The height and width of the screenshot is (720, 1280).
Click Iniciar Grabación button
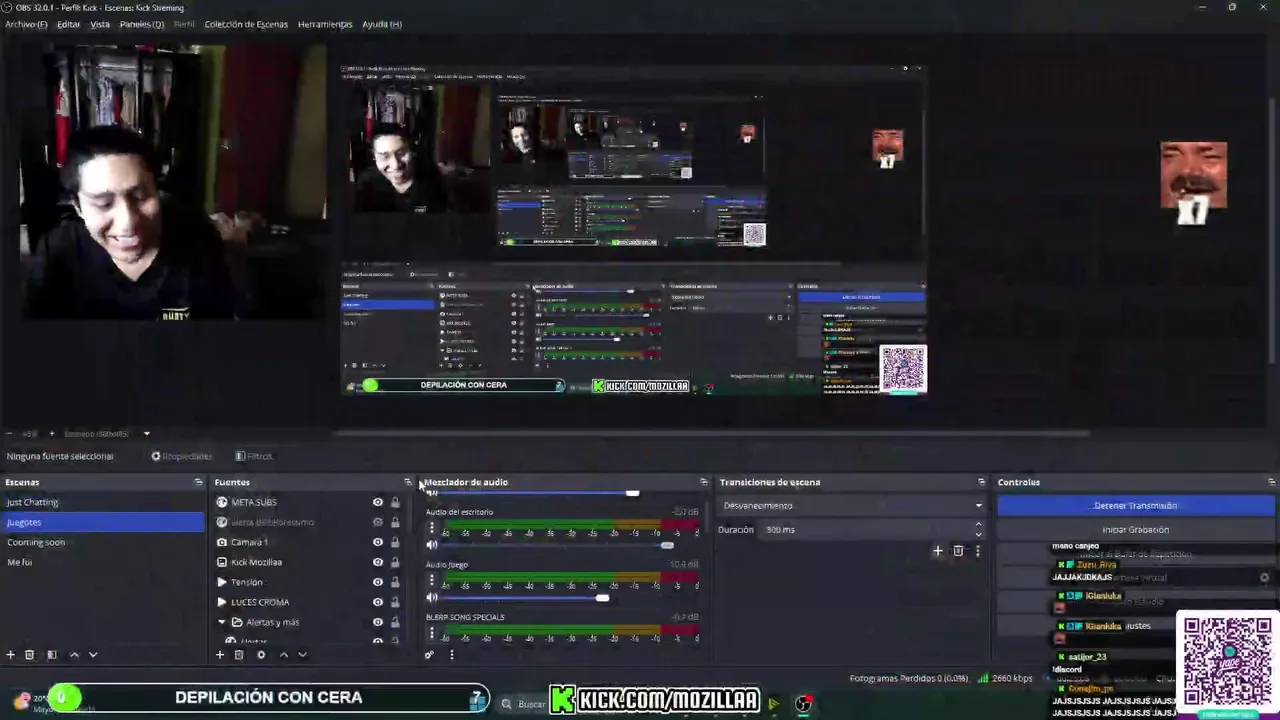1136,530
